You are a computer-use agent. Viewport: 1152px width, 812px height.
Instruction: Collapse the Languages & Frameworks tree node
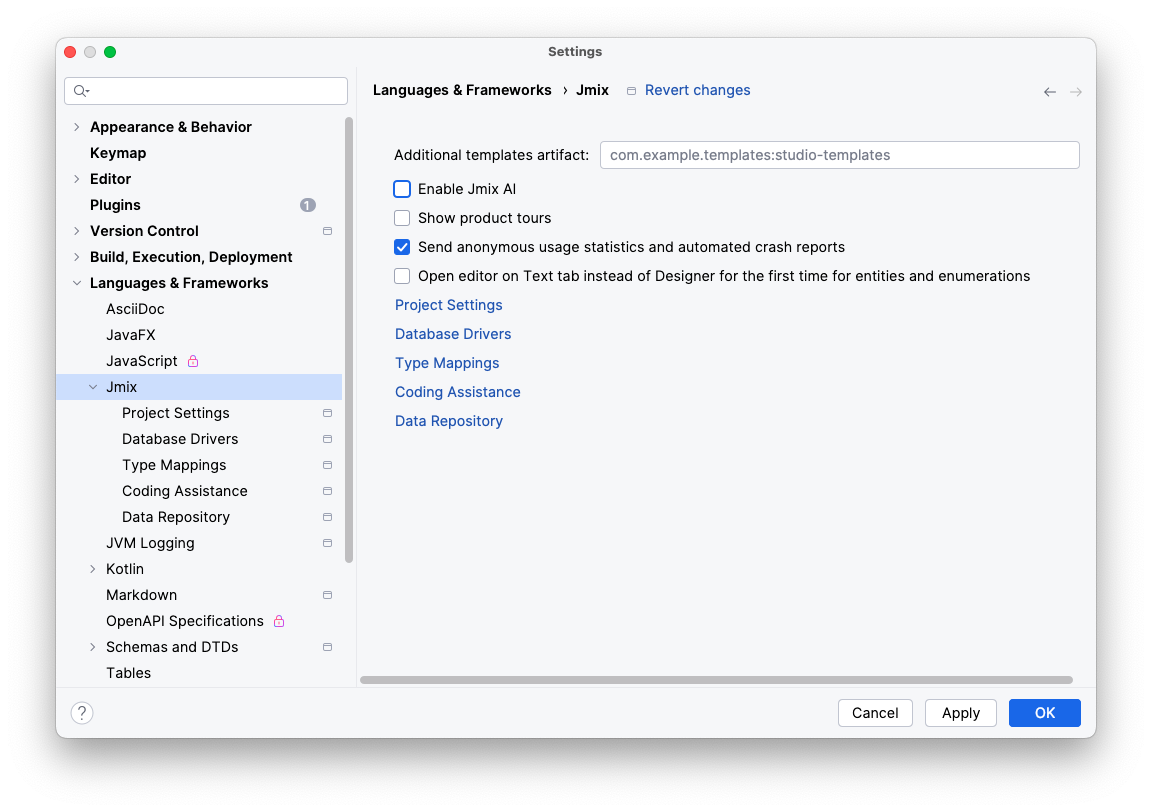point(77,282)
